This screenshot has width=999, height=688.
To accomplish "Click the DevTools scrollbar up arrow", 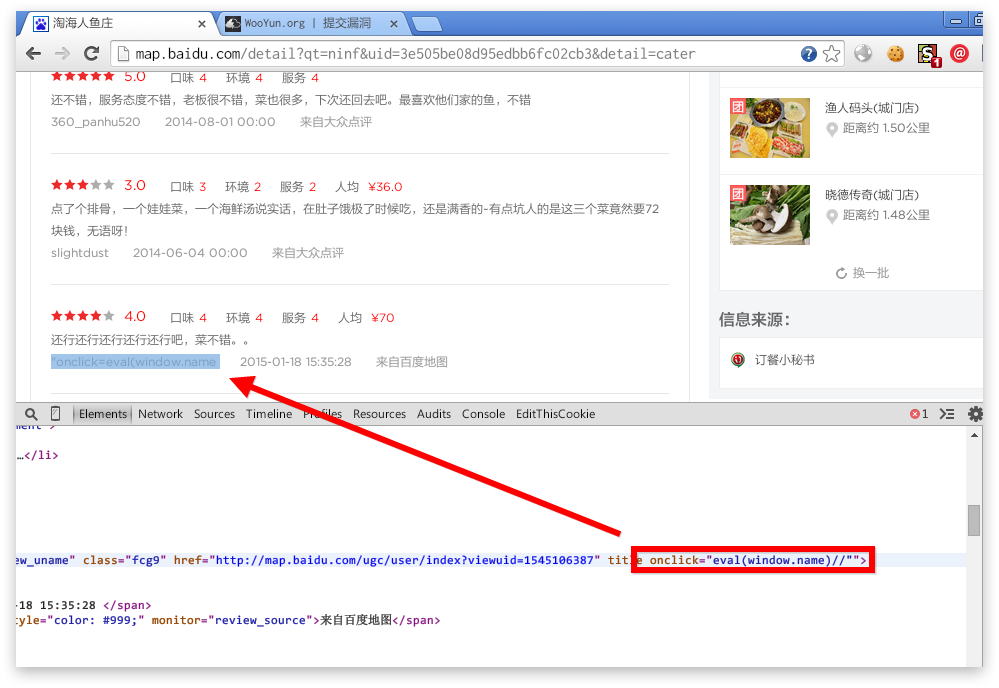I will point(974,435).
